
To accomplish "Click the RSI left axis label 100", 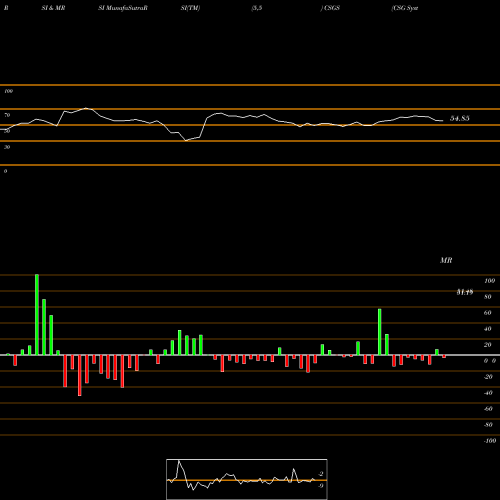I will (x=8, y=91).
